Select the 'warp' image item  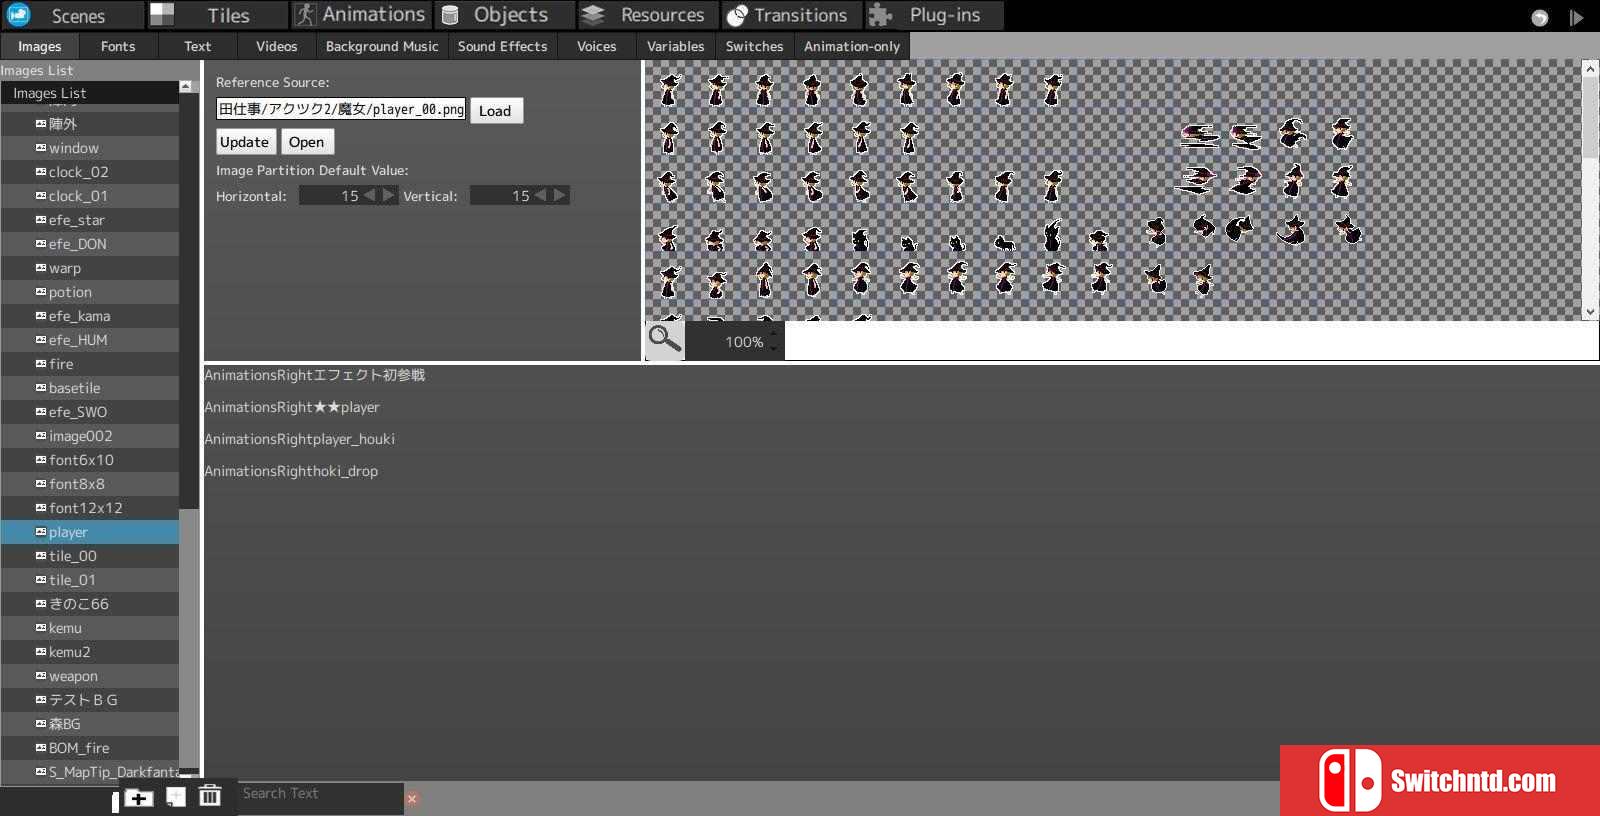pos(90,268)
